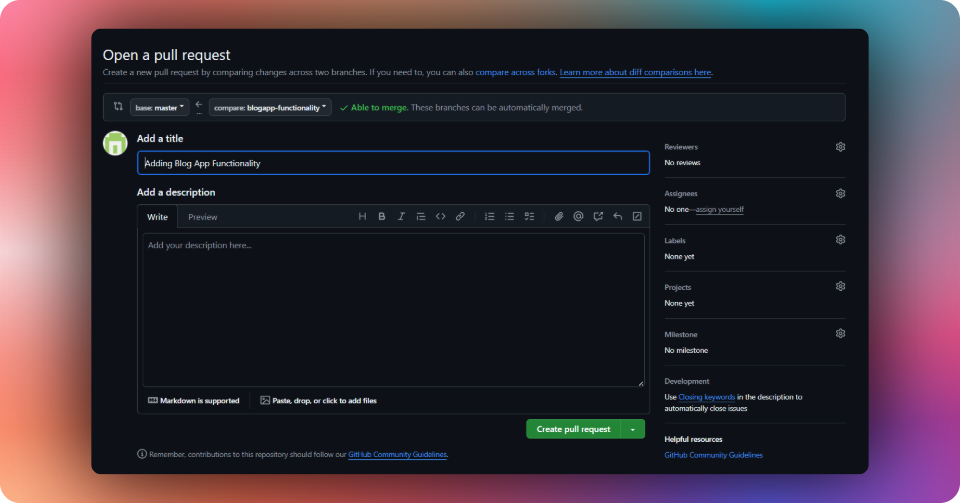Click the user avatar next to title
Screen dimensions: 960x503
115,143
